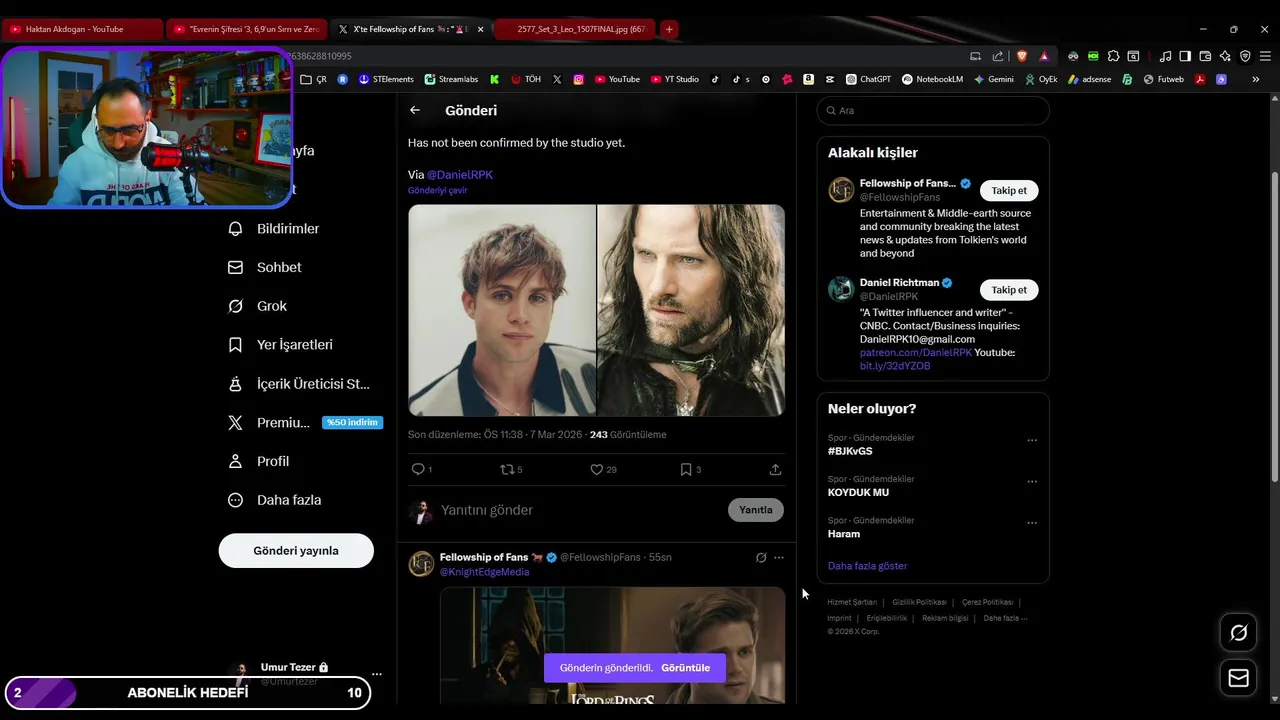Click the Yanıtla reply button
This screenshot has width=1280, height=720.
[x=756, y=510]
